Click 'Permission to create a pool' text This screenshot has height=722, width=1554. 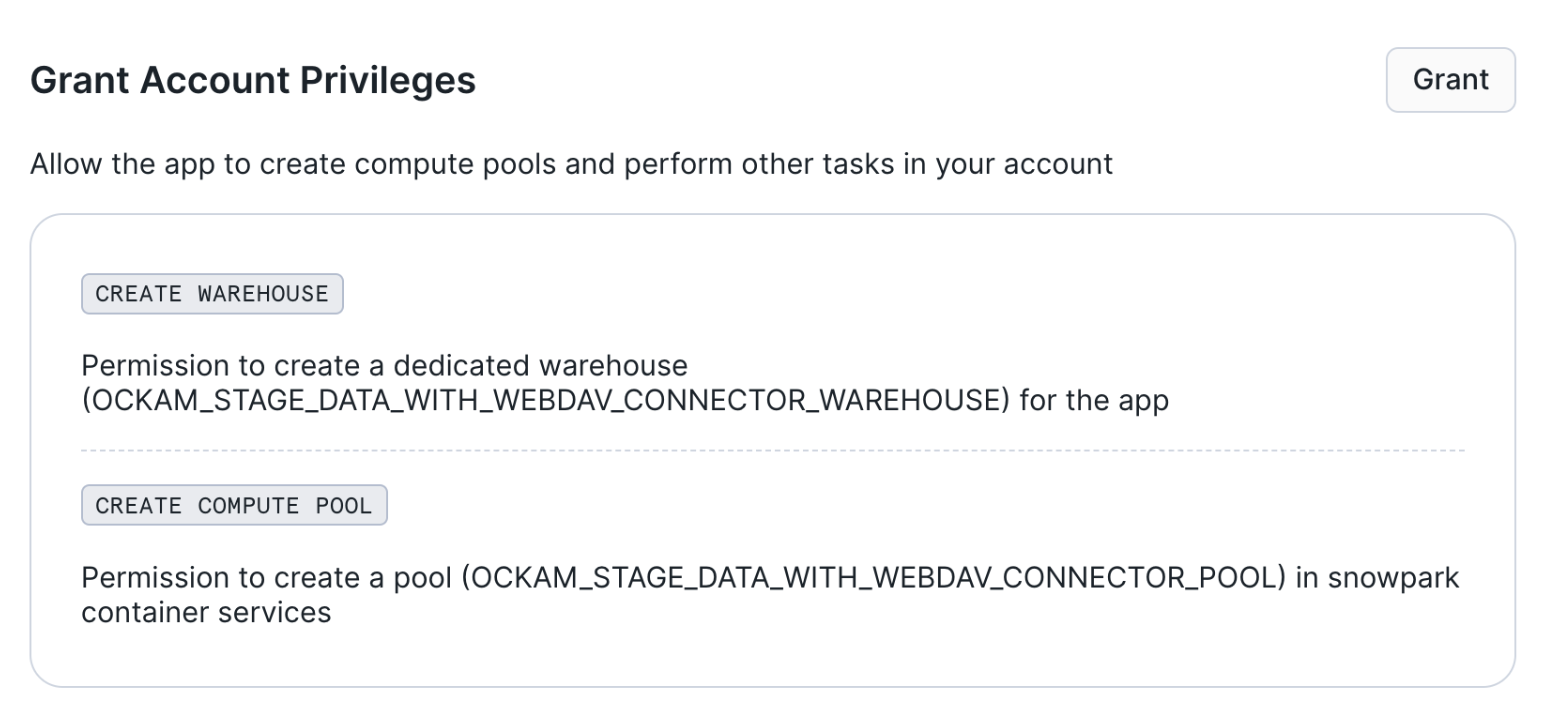pyautogui.click(x=266, y=578)
